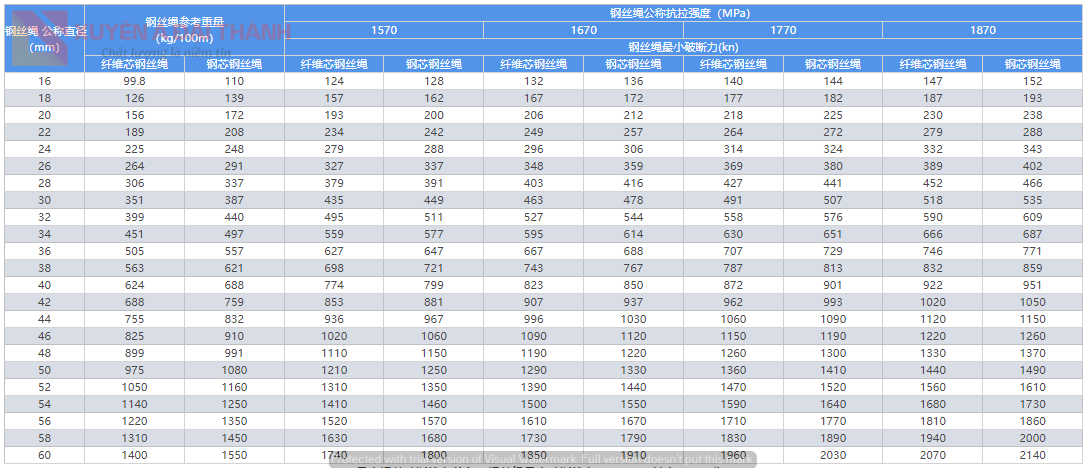
Task: Click 纤维芯钢丝绳 subheader under 1770
Action: [733, 64]
